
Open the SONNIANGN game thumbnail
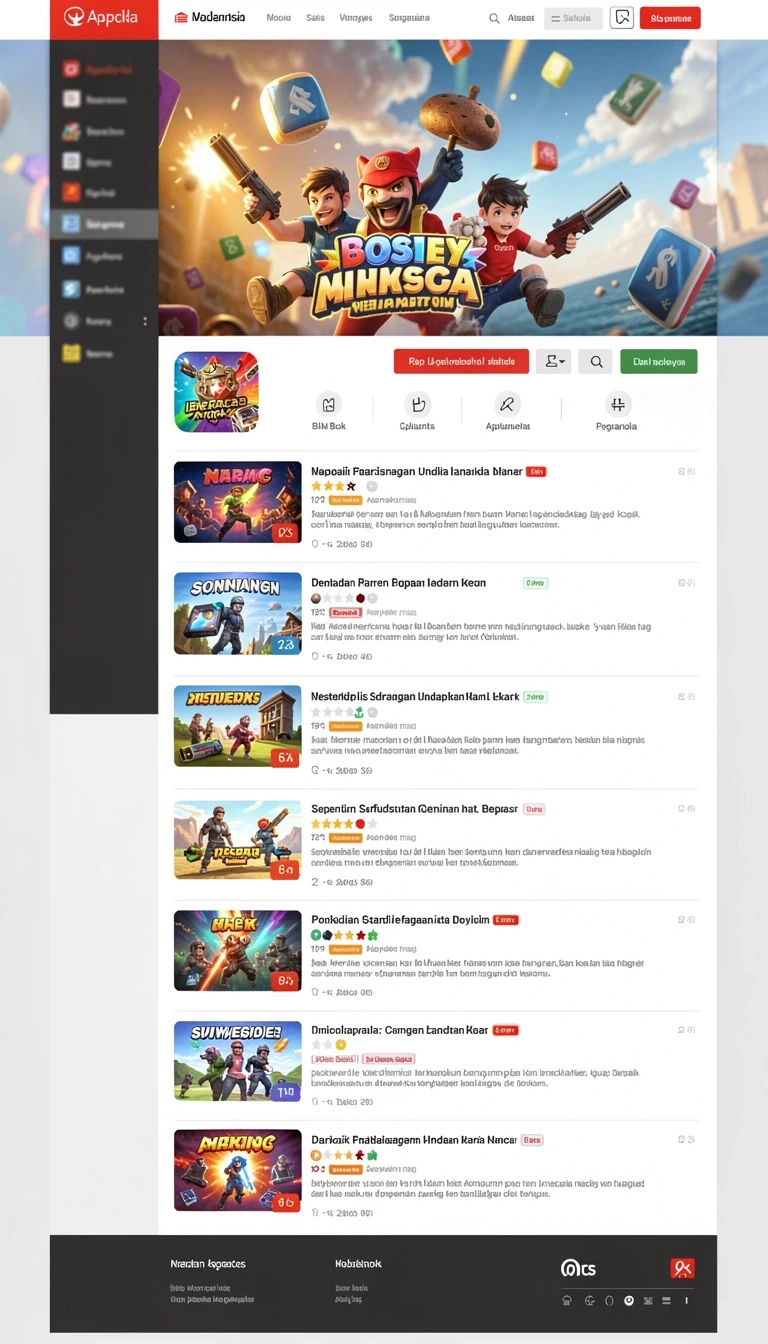[238, 614]
